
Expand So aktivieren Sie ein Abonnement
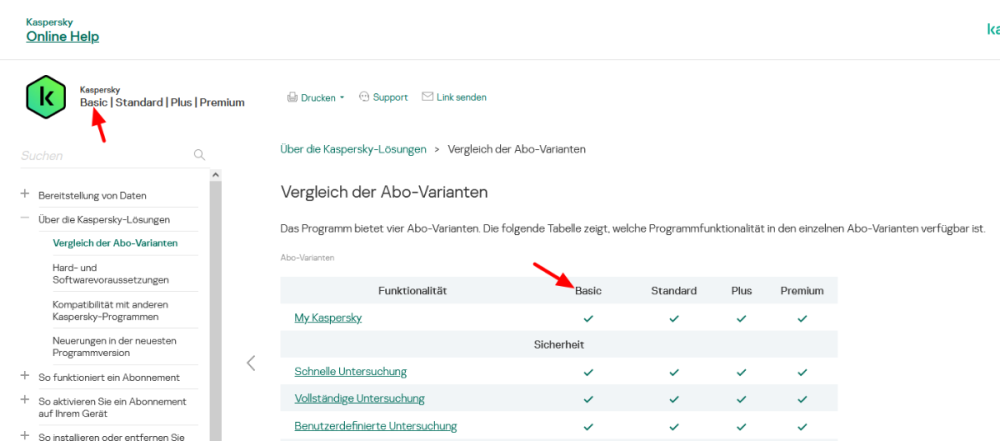pos(25,400)
